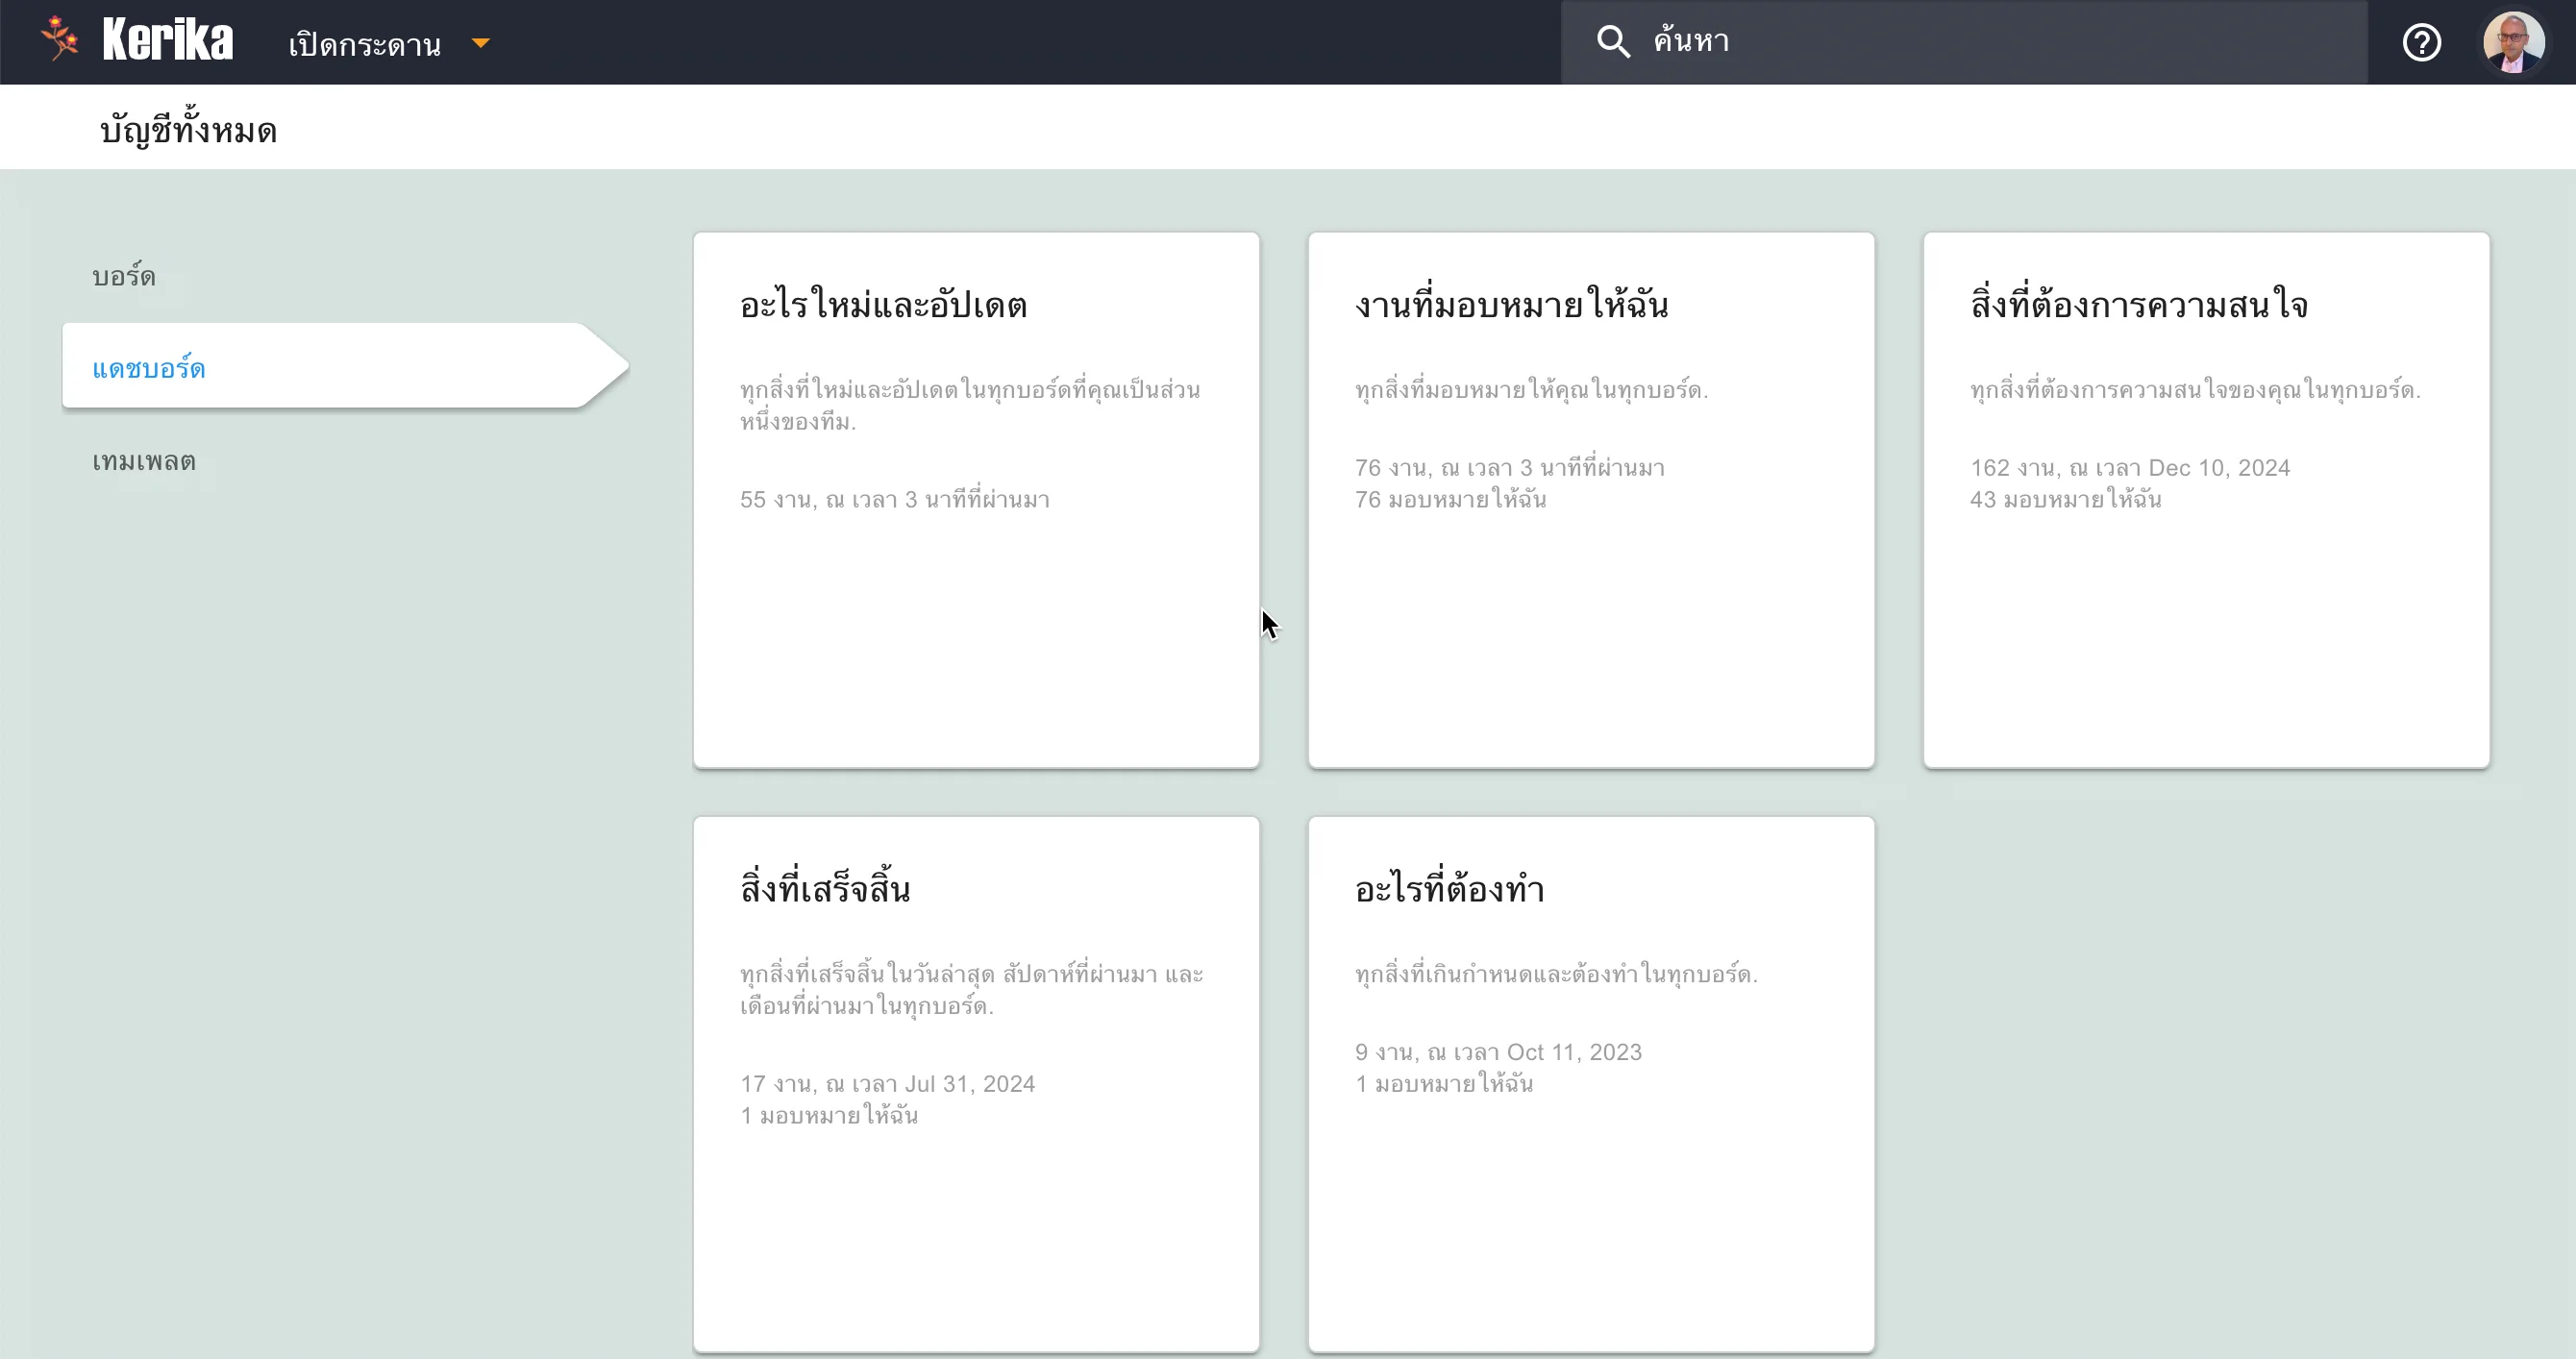The height and width of the screenshot is (1359, 2576).
Task: Click description 'ทุกสิ่งที่ต้องการความสนใจของคุณในทุกบอร์ด.'
Action: pos(2195,389)
